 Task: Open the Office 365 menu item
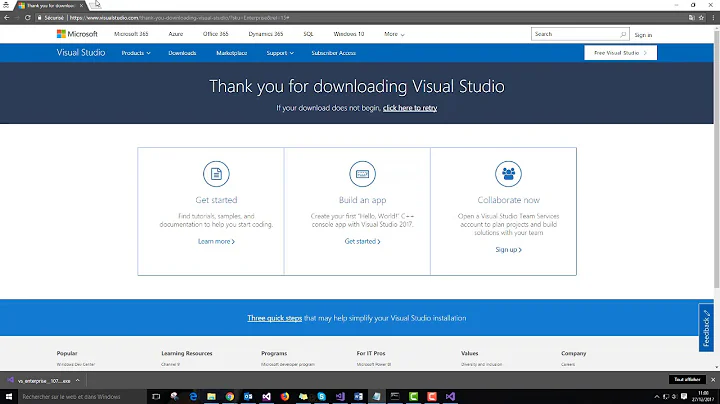pyautogui.click(x=215, y=34)
